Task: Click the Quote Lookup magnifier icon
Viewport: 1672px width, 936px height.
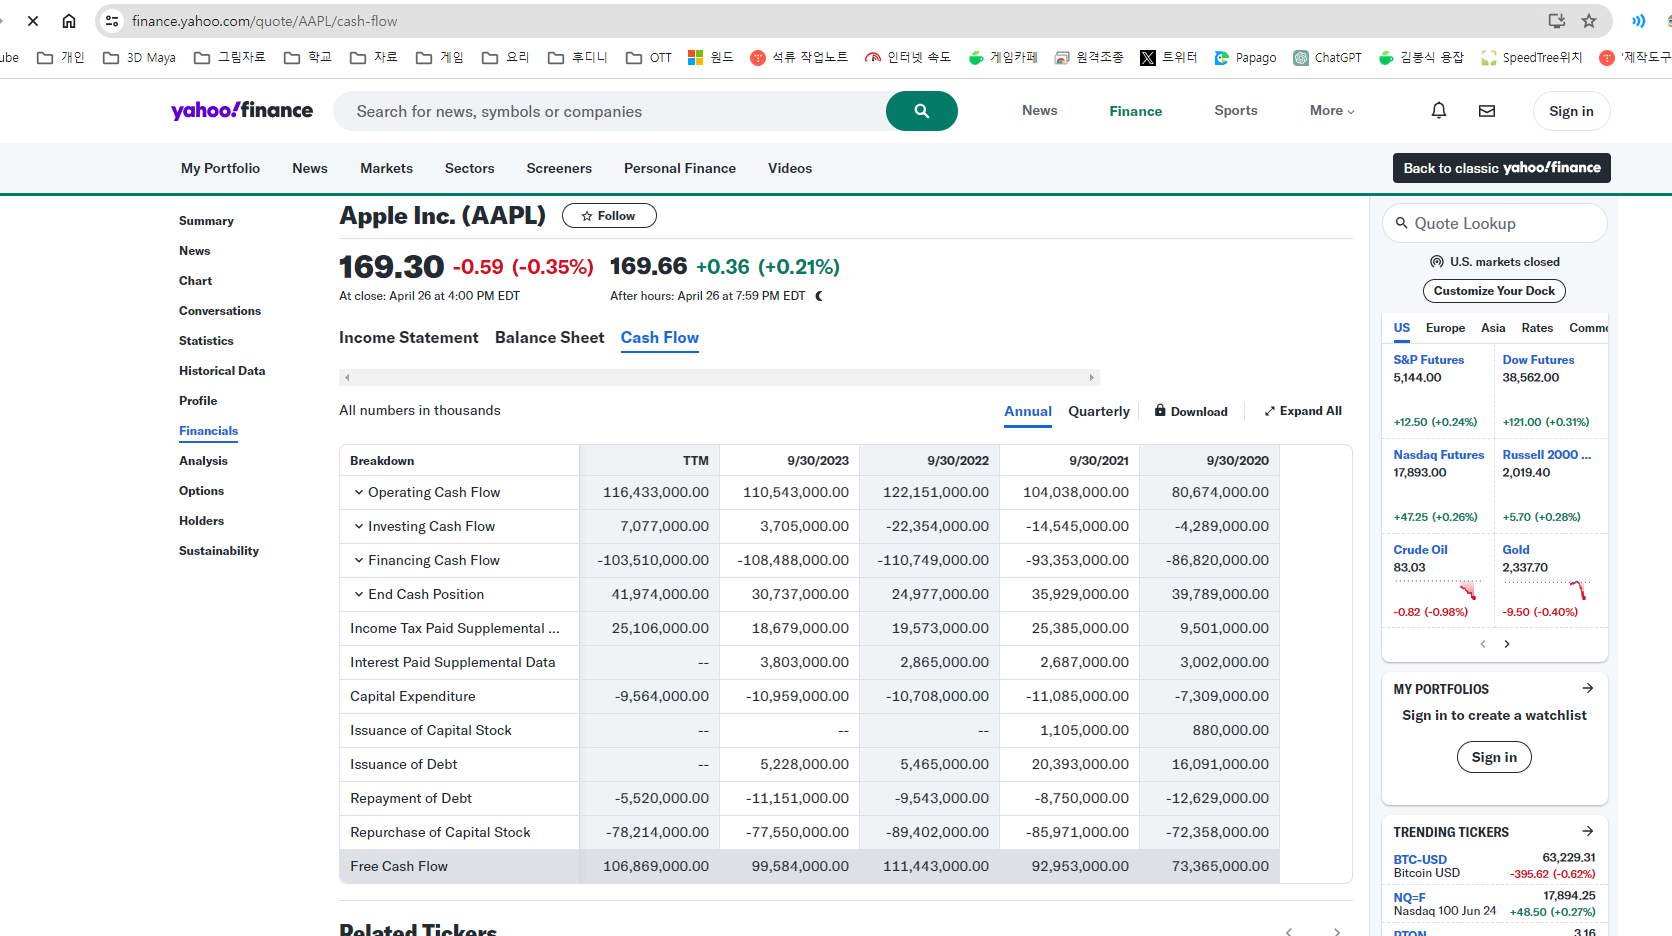Action: click(1402, 223)
